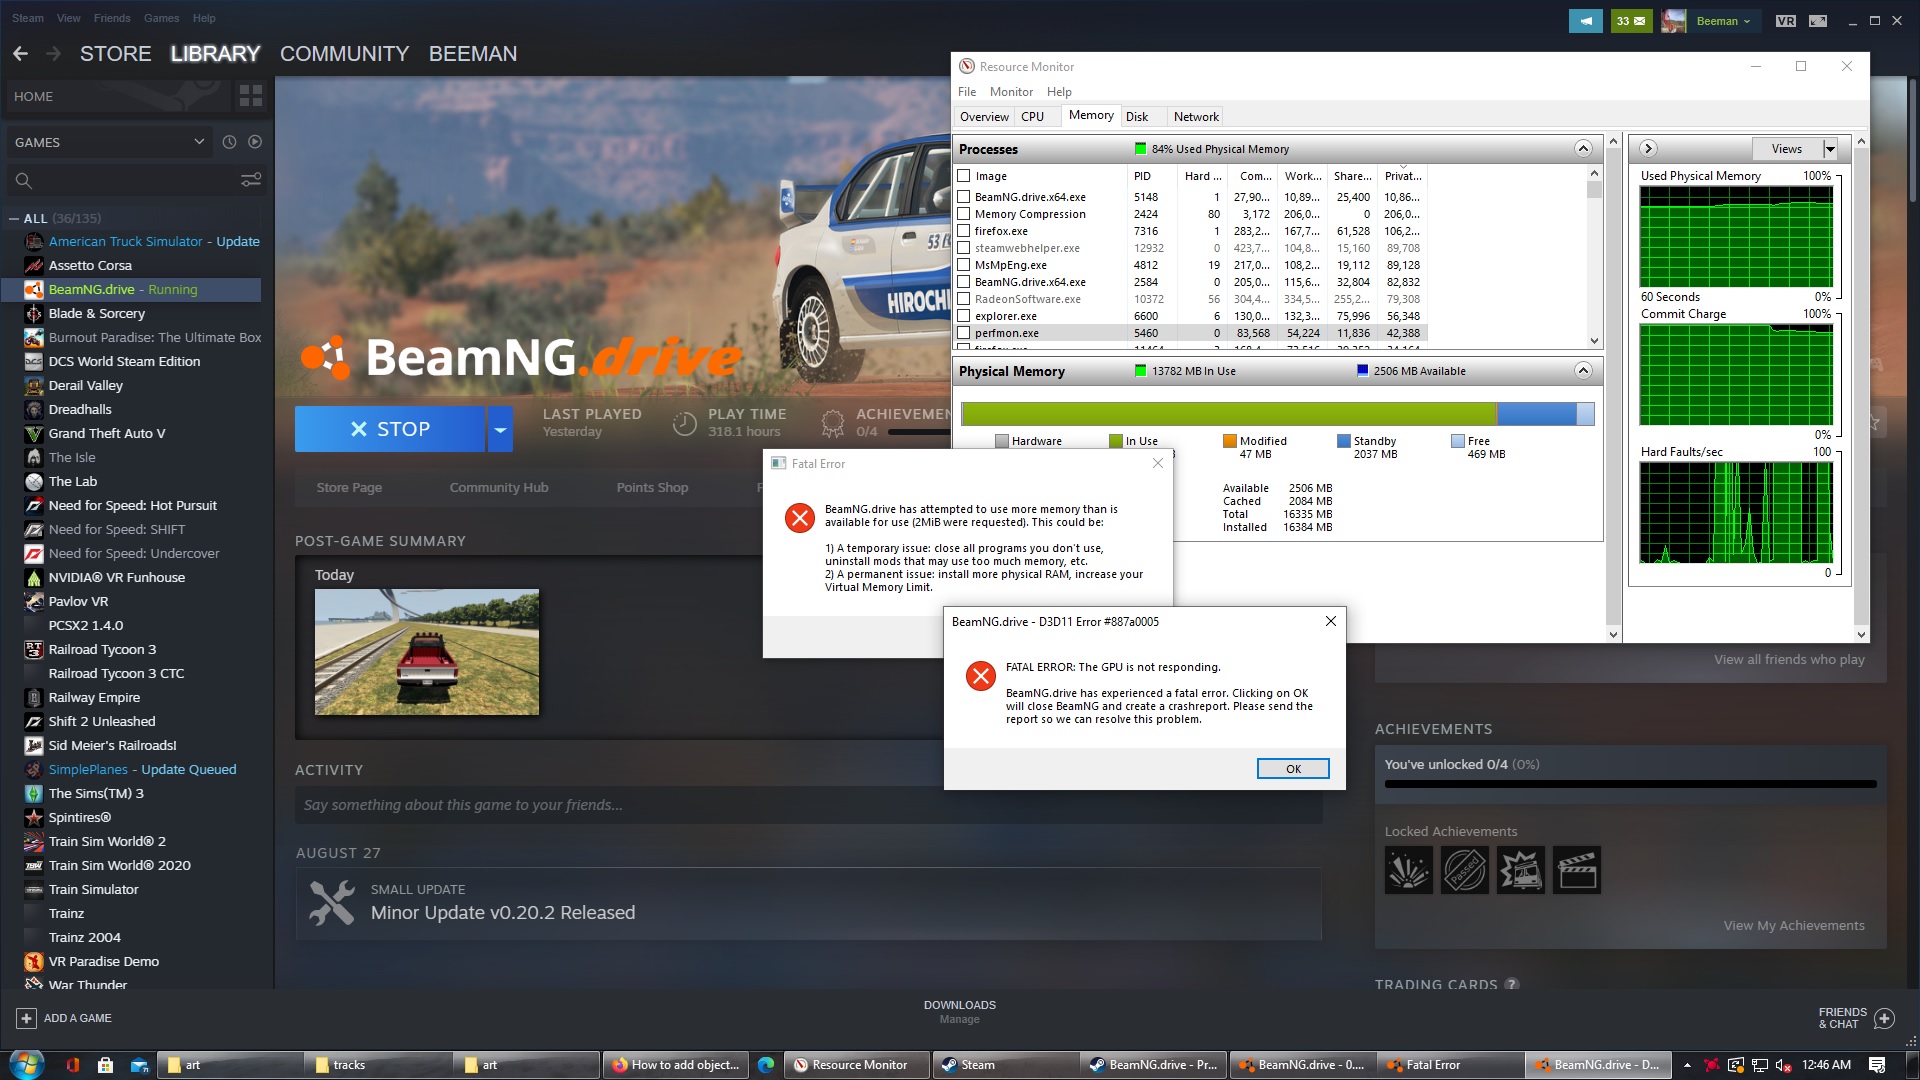Select the firework locked achievement icon

[x=1408, y=870]
